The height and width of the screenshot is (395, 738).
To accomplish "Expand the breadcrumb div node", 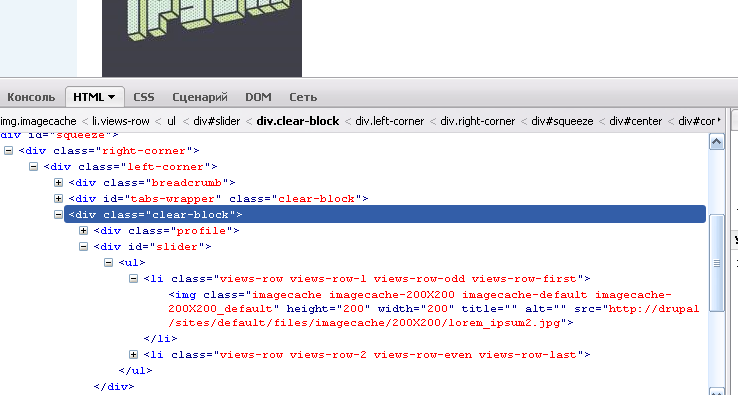I will (58, 183).
